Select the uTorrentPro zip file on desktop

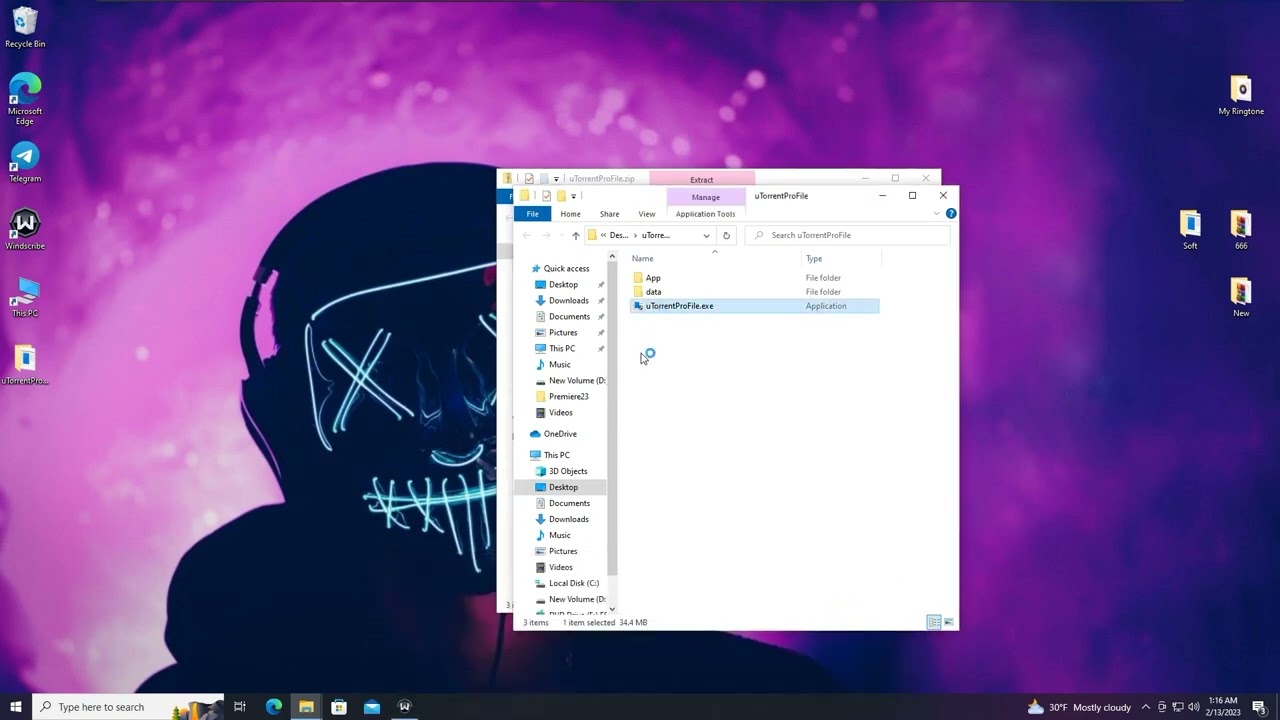25,364
